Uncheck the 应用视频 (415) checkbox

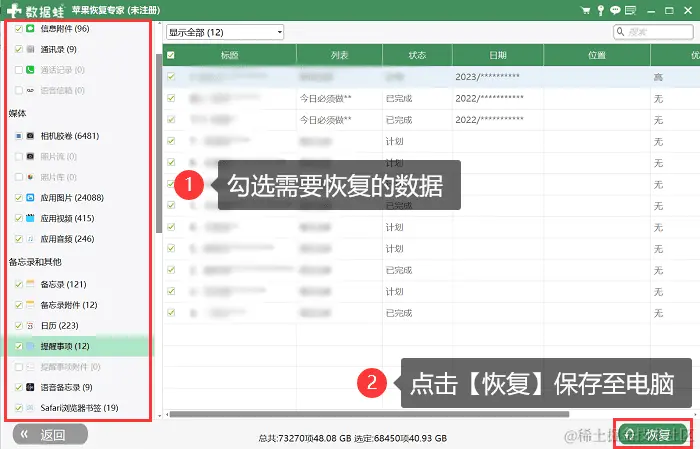tap(18, 218)
